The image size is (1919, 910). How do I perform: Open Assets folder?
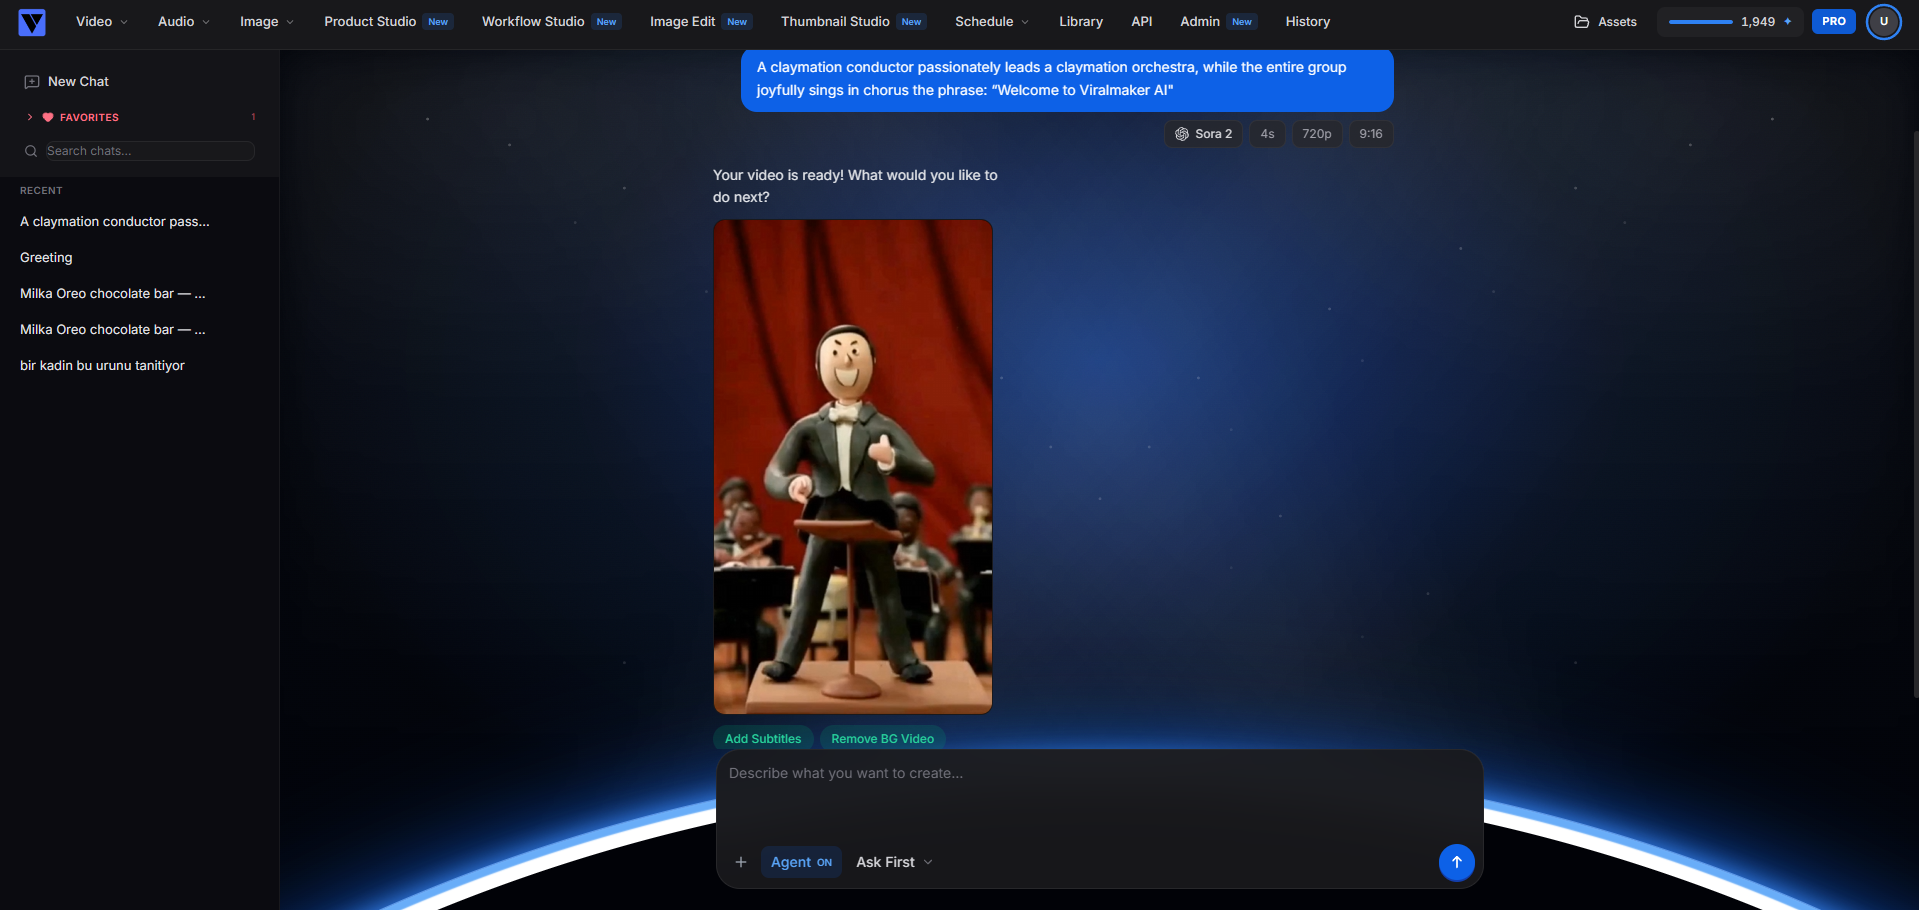[x=1605, y=21]
